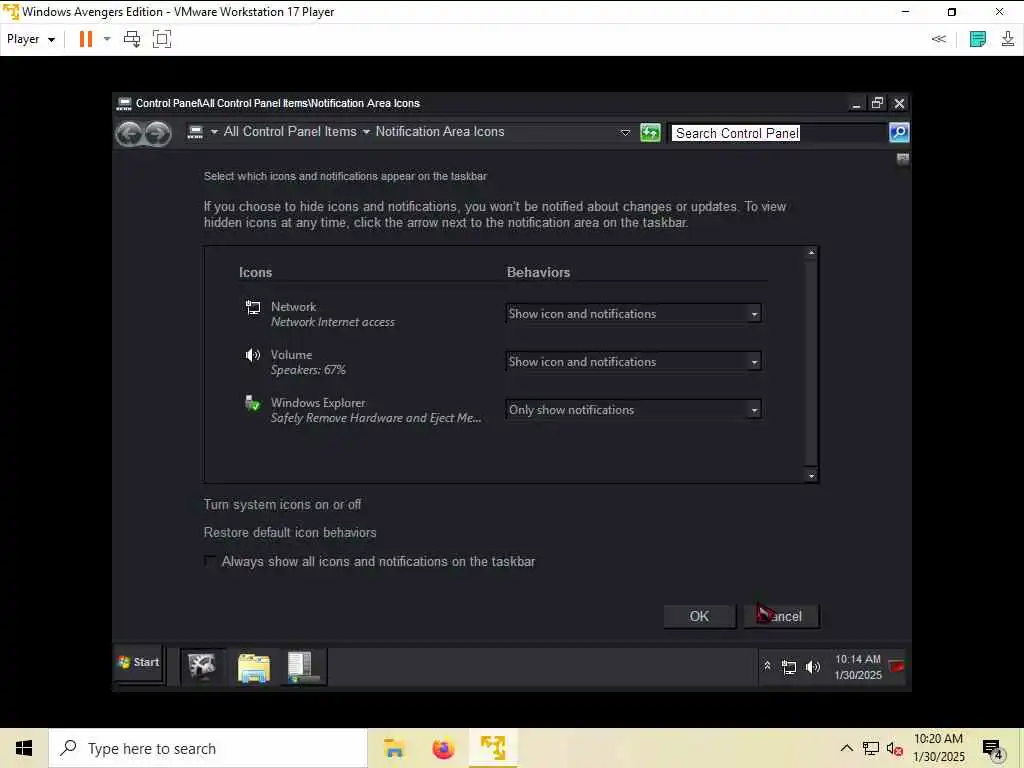Open the host Windows Start button
This screenshot has height=768, width=1024.
24,748
